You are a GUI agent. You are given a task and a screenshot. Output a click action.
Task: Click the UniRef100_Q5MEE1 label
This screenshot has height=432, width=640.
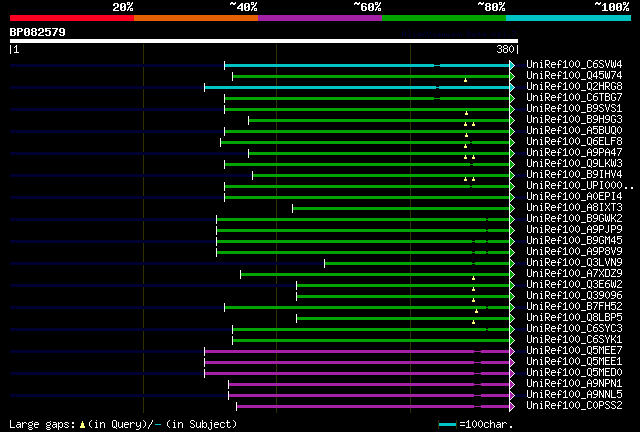coord(574,362)
